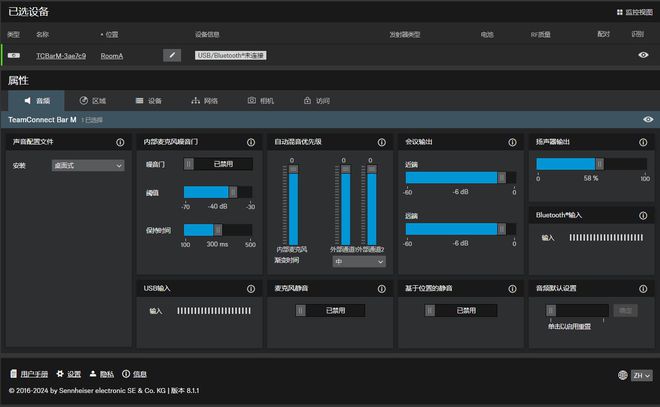Sort by the 位置 column header
The image size is (660, 407).
(x=109, y=35)
